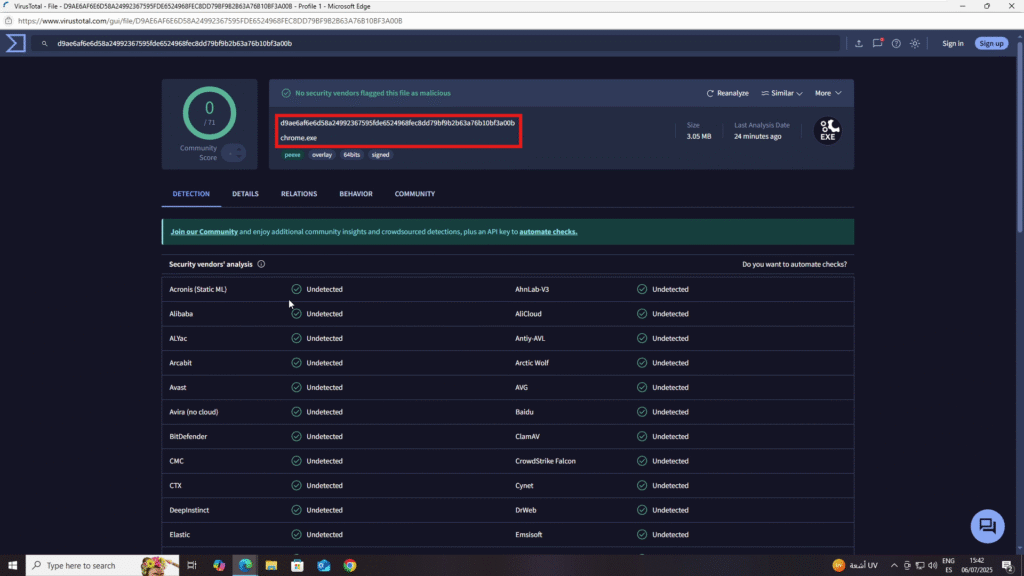Image resolution: width=1024 pixels, height=576 pixels.
Task: Toggle the light/dark theme sun icon
Action: tap(915, 44)
